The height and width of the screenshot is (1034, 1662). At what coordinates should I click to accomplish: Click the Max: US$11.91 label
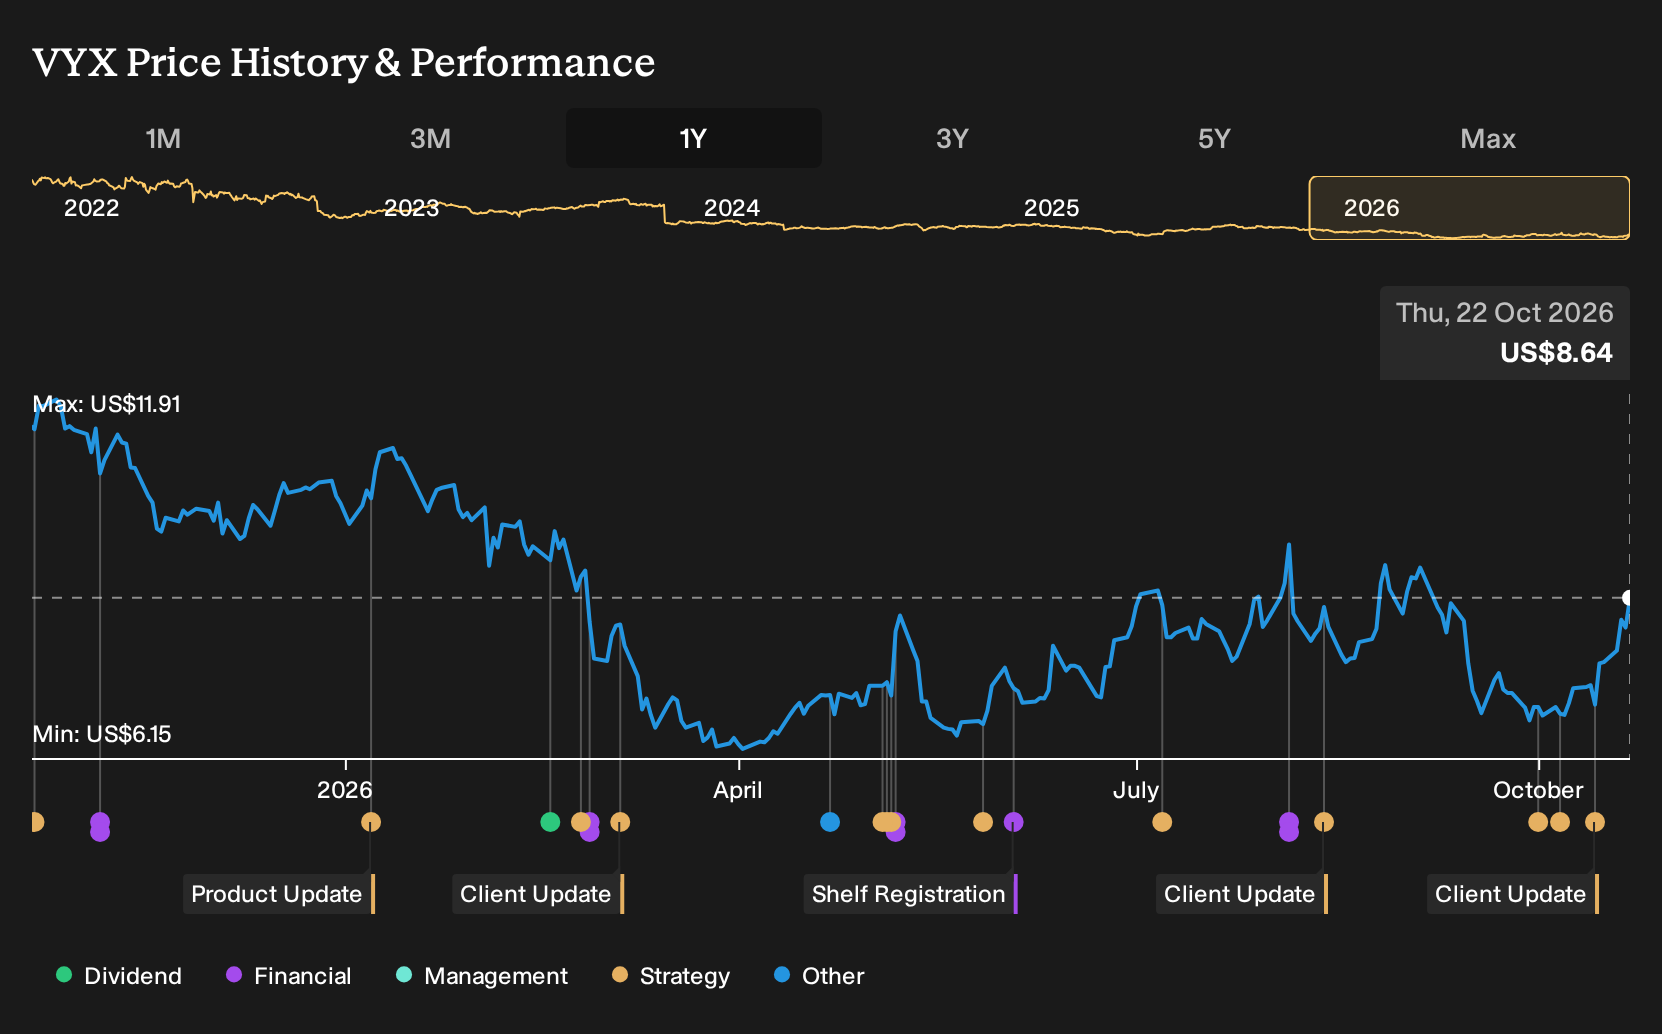coord(107,404)
